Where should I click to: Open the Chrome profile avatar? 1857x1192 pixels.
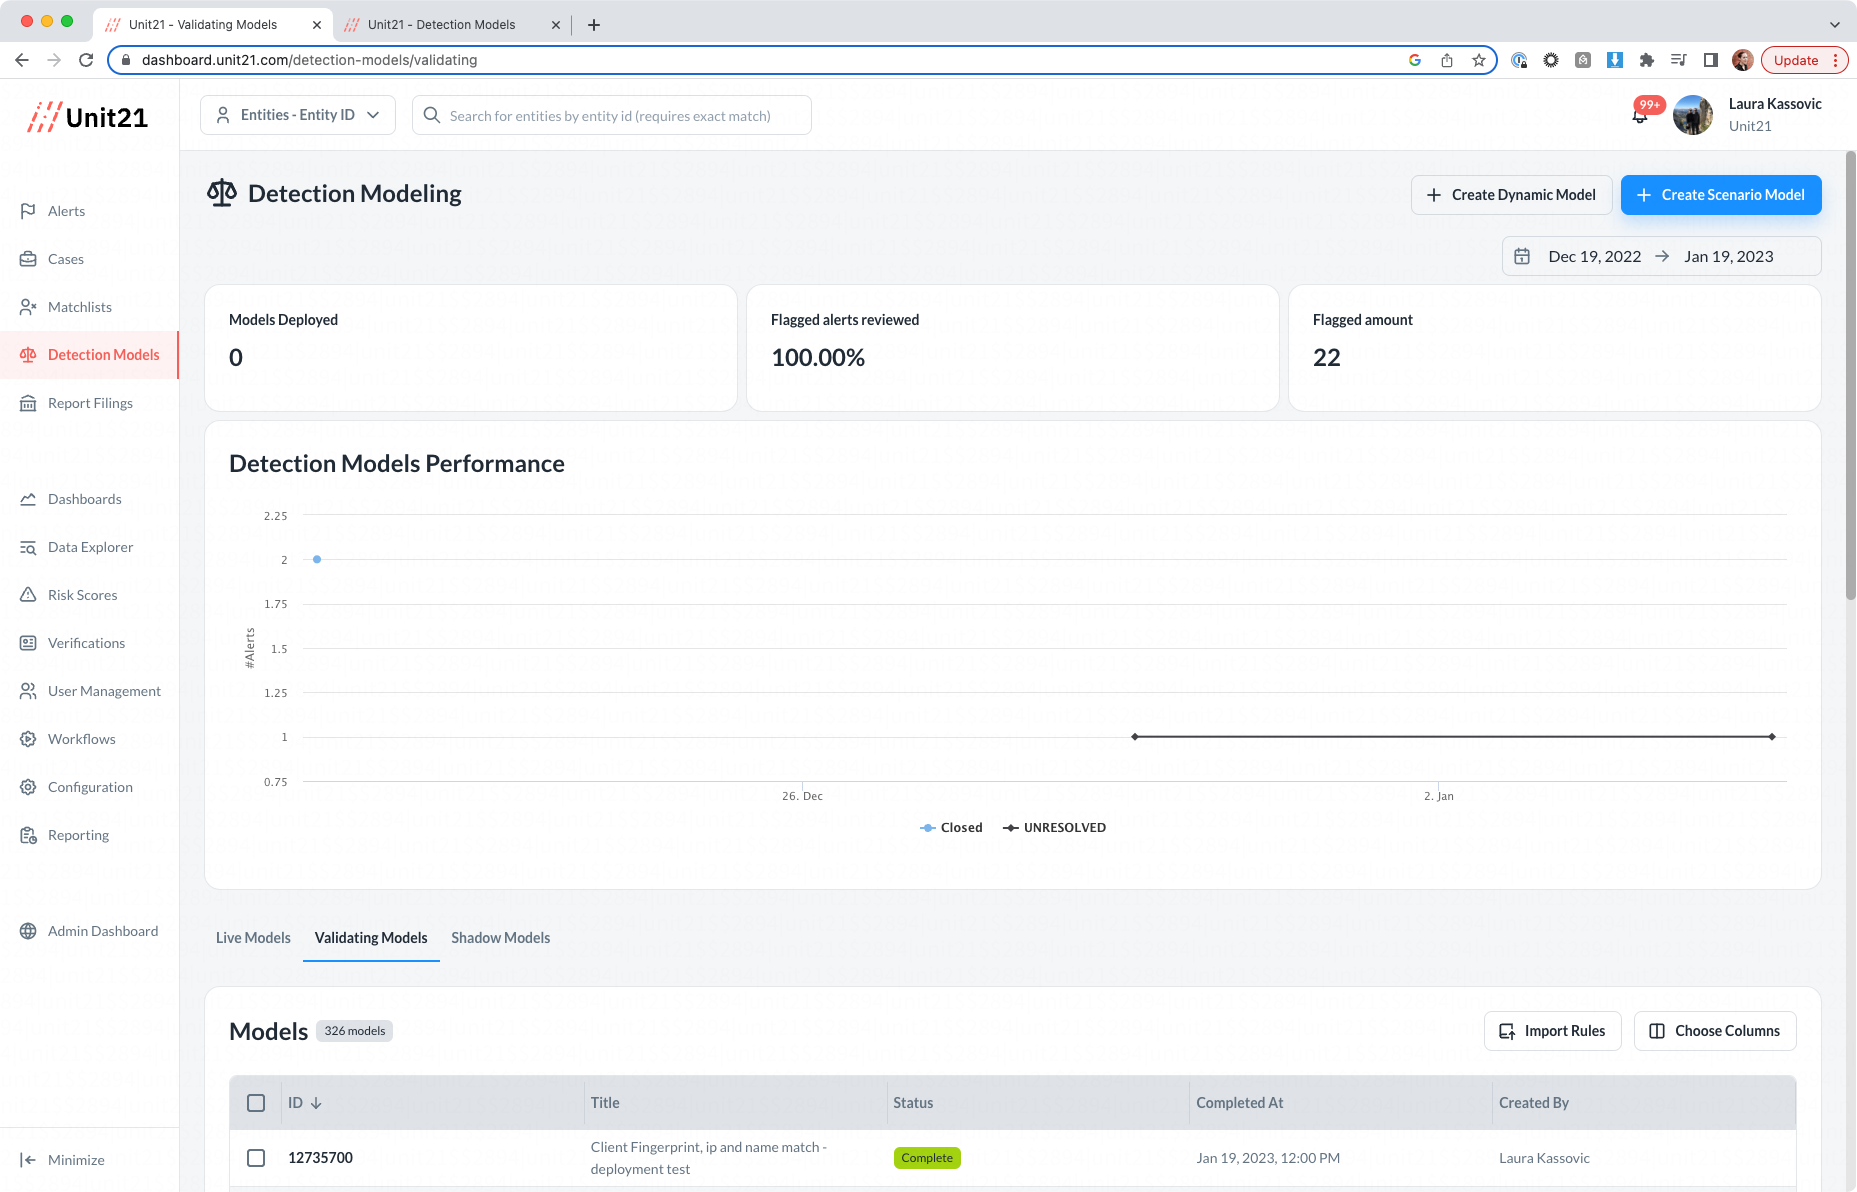pyautogui.click(x=1743, y=60)
